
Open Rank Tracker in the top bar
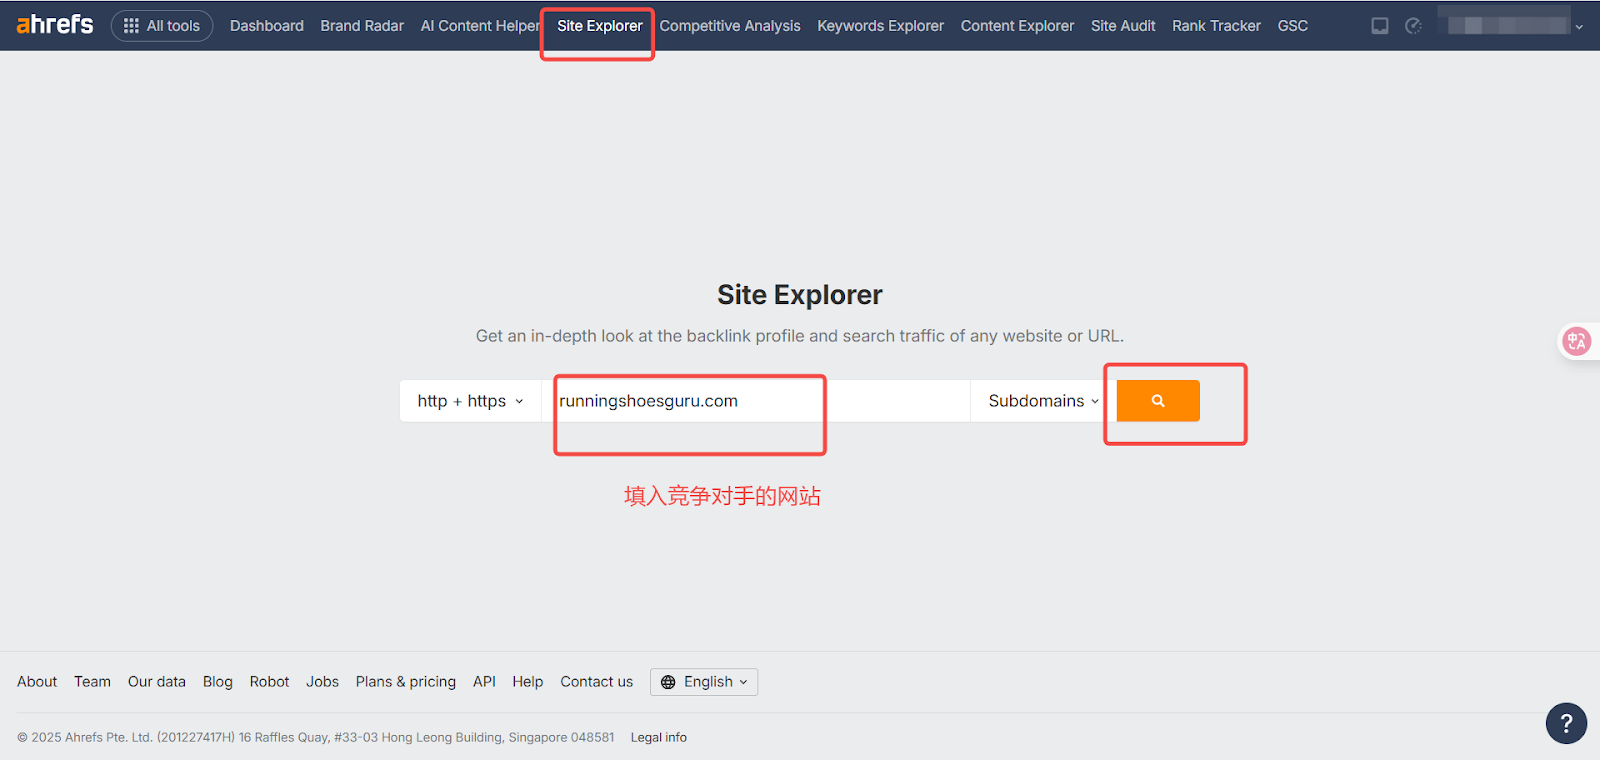(x=1216, y=26)
